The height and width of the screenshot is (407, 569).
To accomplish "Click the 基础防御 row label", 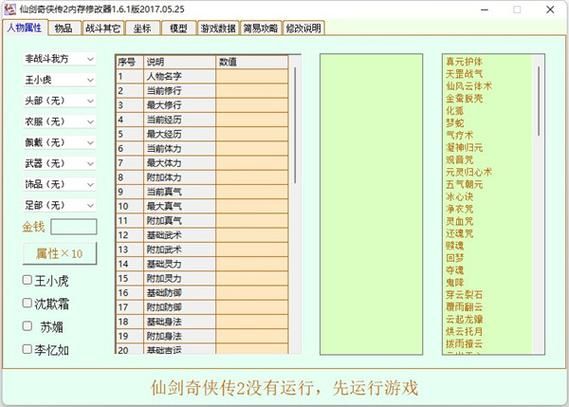I will click(164, 293).
